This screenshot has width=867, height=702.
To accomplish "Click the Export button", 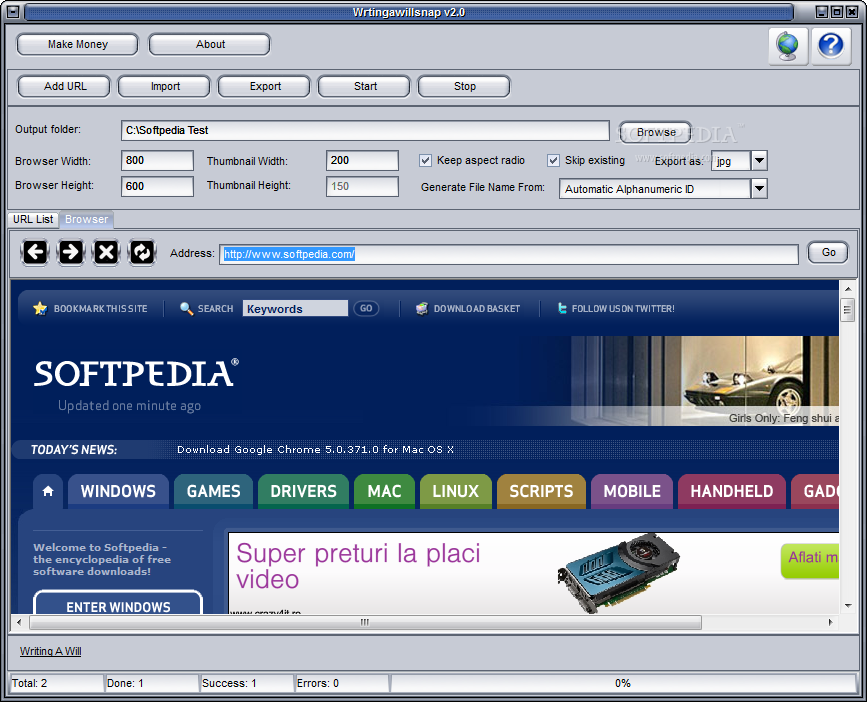I will point(265,86).
